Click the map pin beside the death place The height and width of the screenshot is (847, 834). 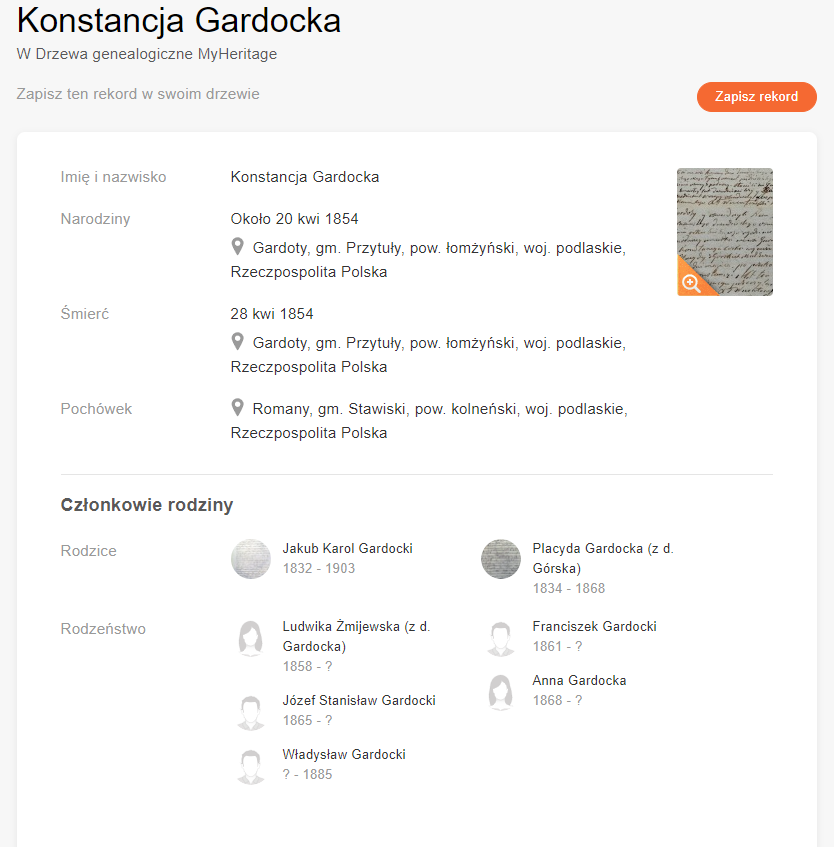[x=238, y=342]
